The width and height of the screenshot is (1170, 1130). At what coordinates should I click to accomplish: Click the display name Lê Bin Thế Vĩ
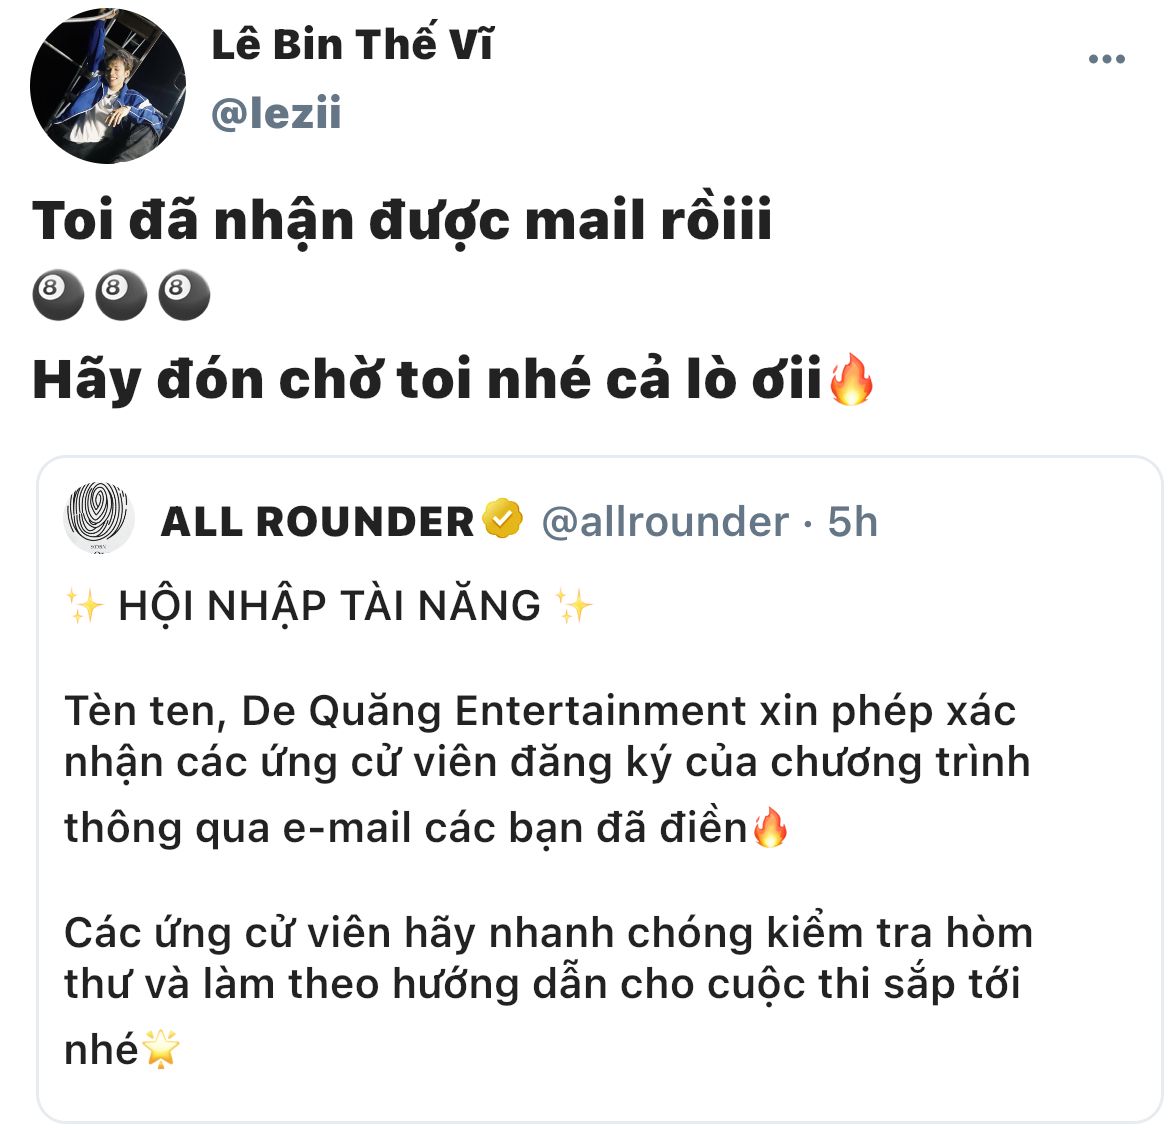tap(352, 44)
